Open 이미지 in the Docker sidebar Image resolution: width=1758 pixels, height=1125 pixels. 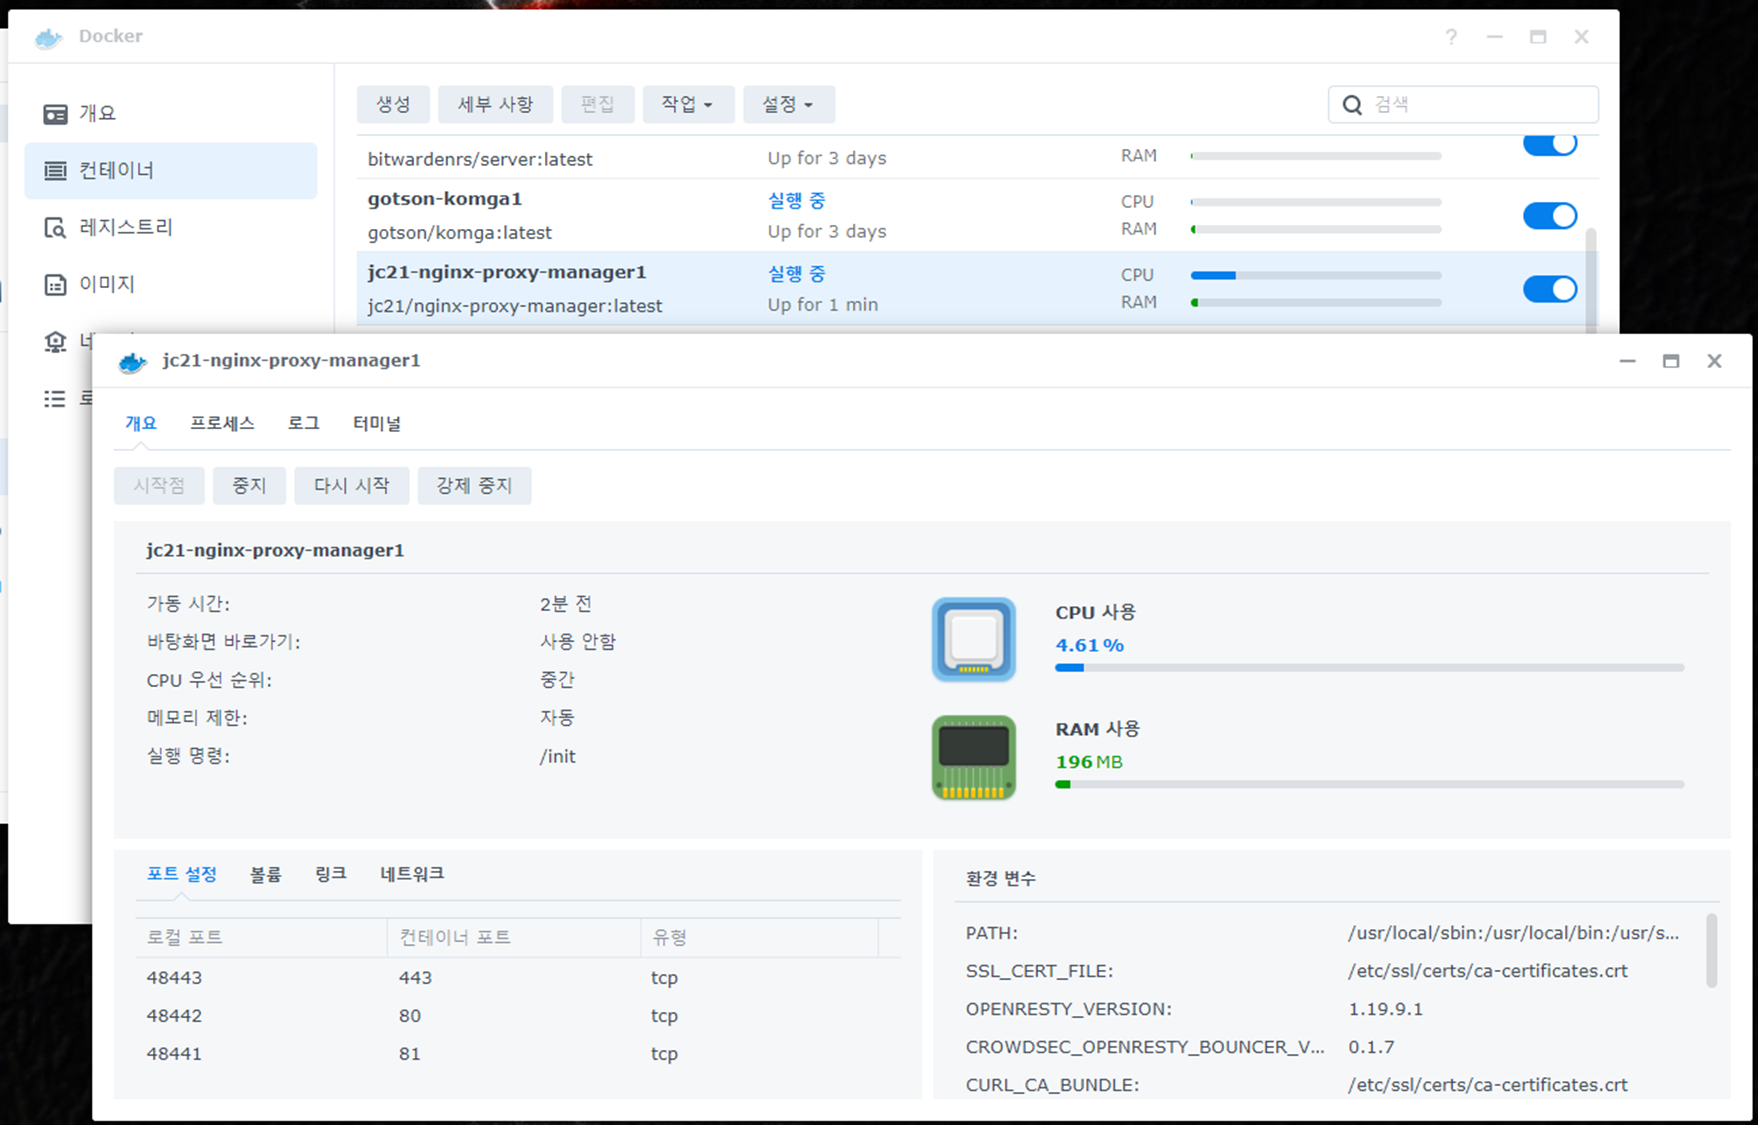tap(171, 285)
